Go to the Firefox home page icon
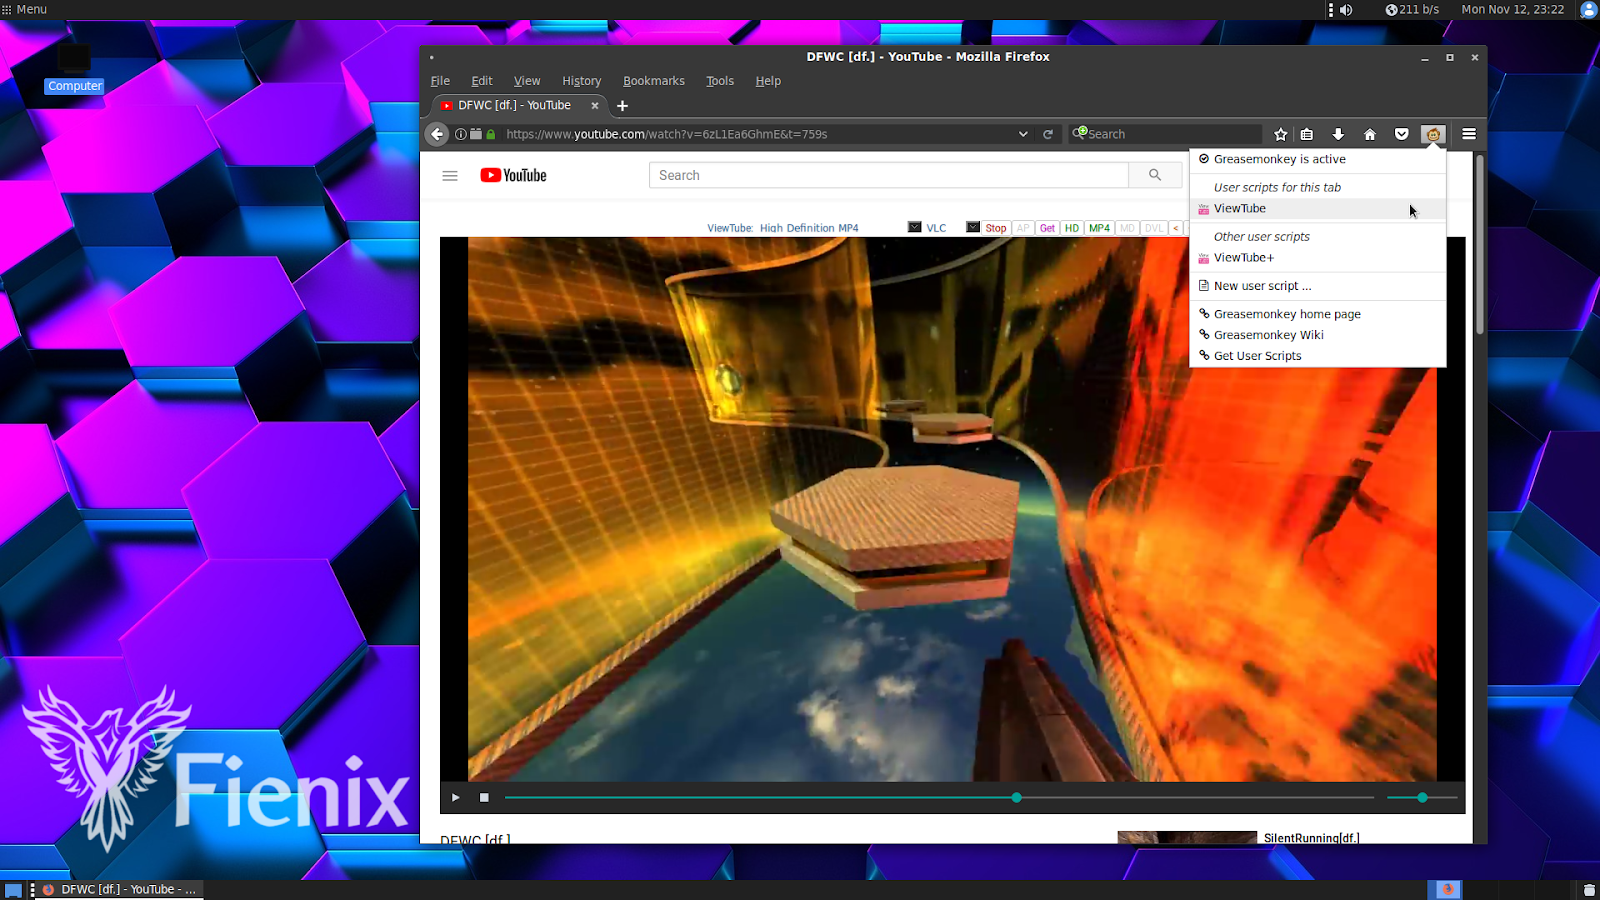 point(1369,133)
